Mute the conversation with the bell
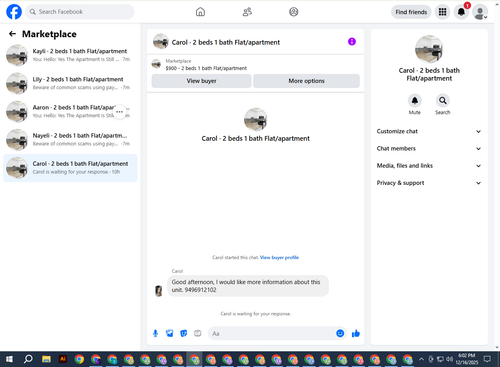500x367 pixels. [415, 100]
